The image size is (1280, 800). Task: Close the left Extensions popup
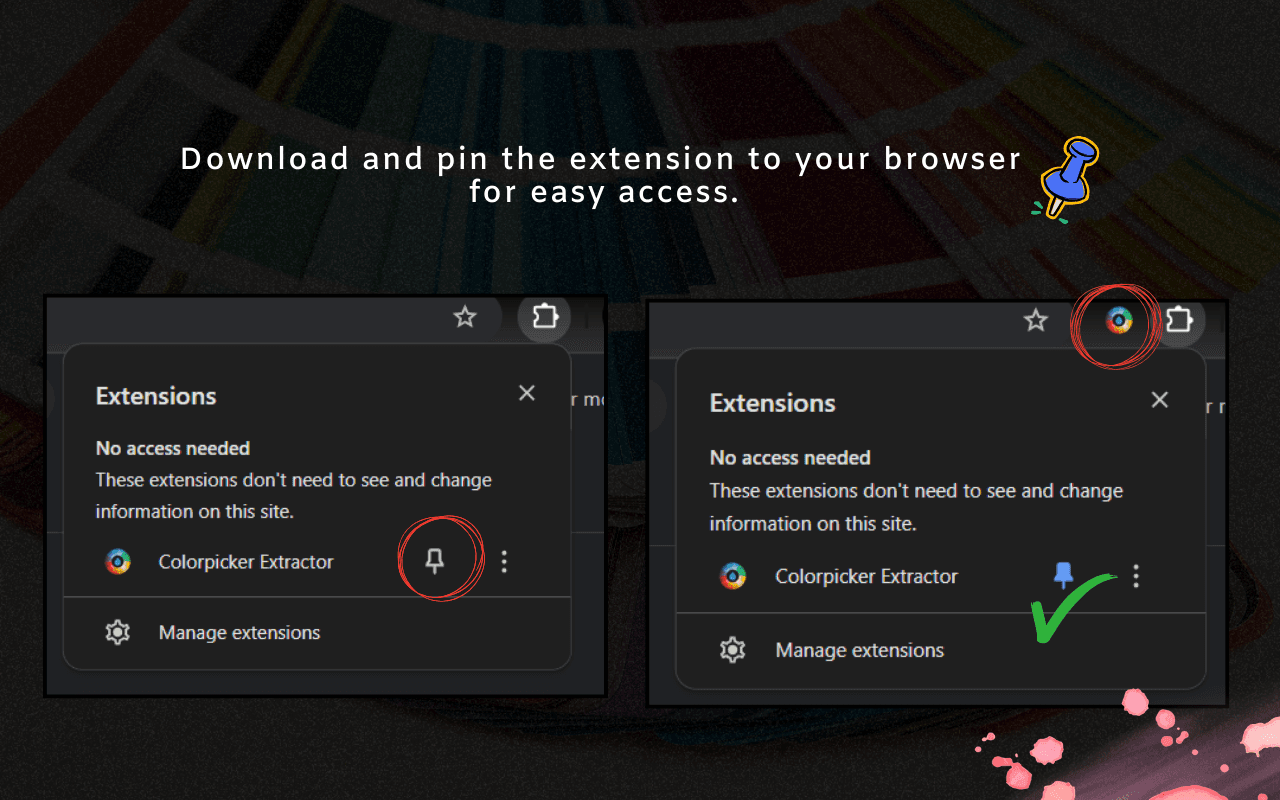(x=527, y=393)
